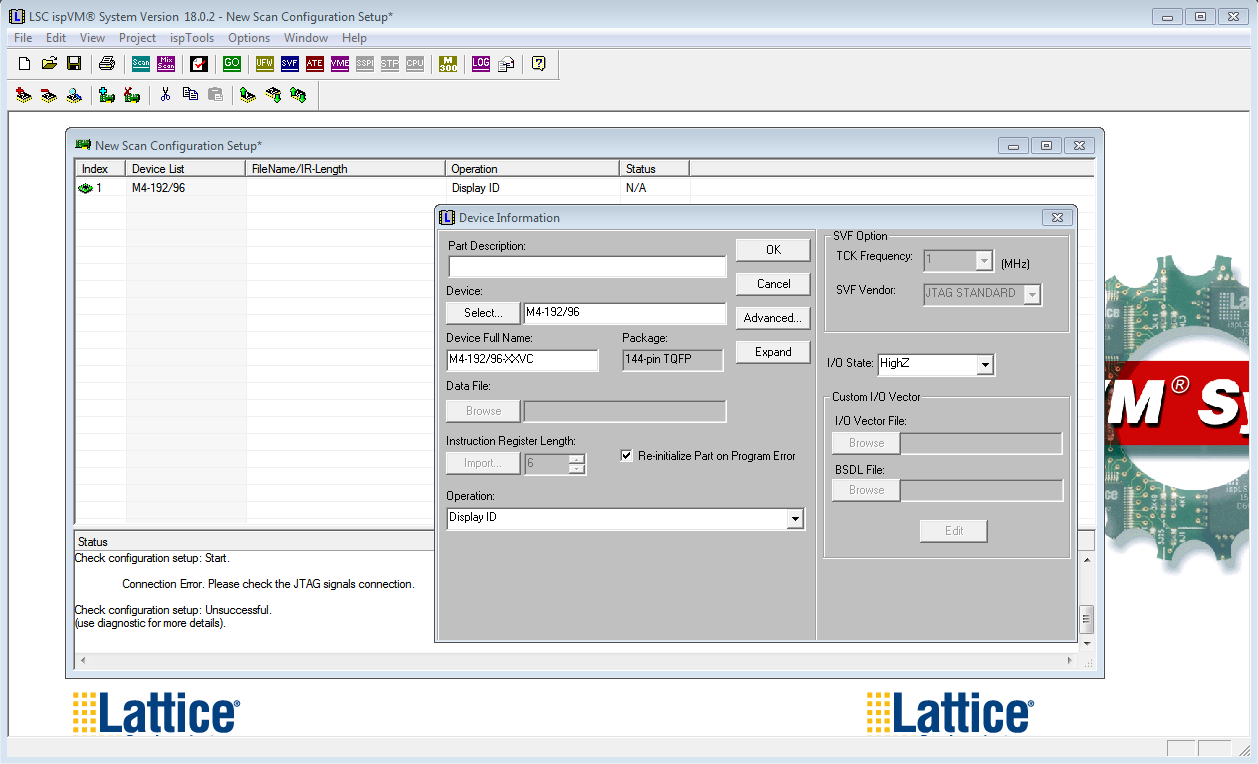Click the green GO icon
Image resolution: width=1258 pixels, height=764 pixels.
point(232,64)
